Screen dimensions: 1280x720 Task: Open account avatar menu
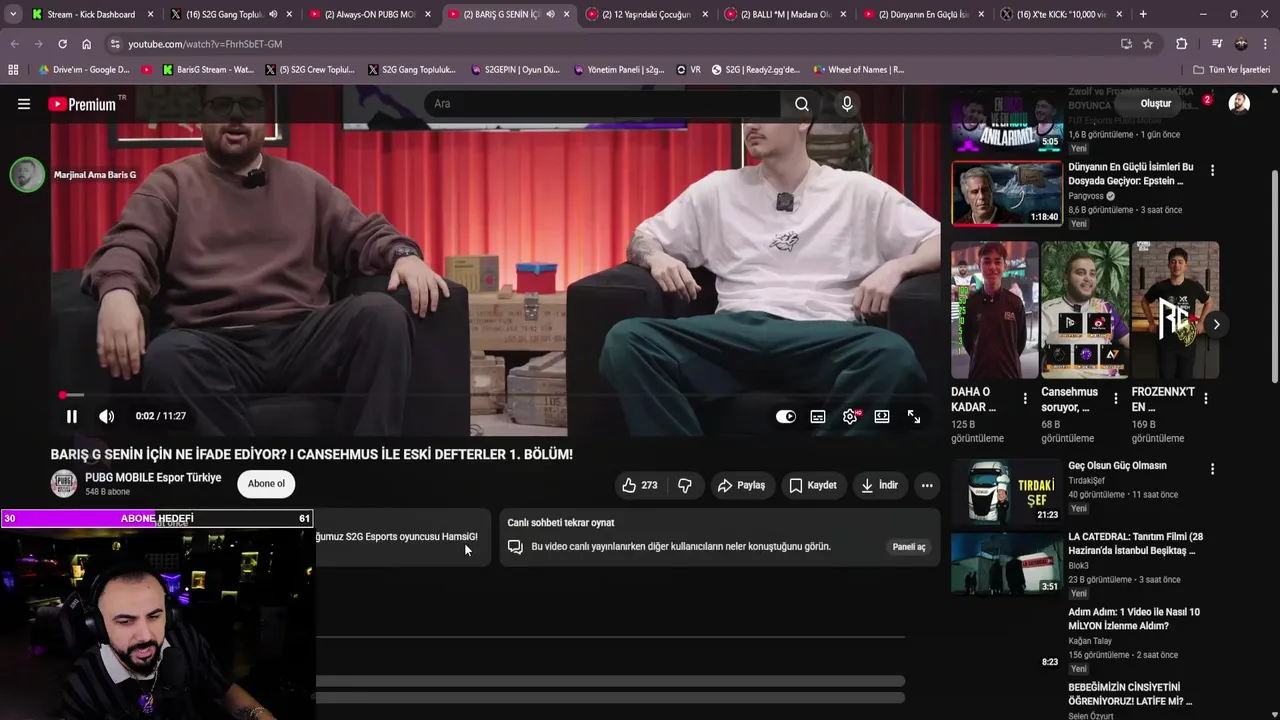point(1239,104)
